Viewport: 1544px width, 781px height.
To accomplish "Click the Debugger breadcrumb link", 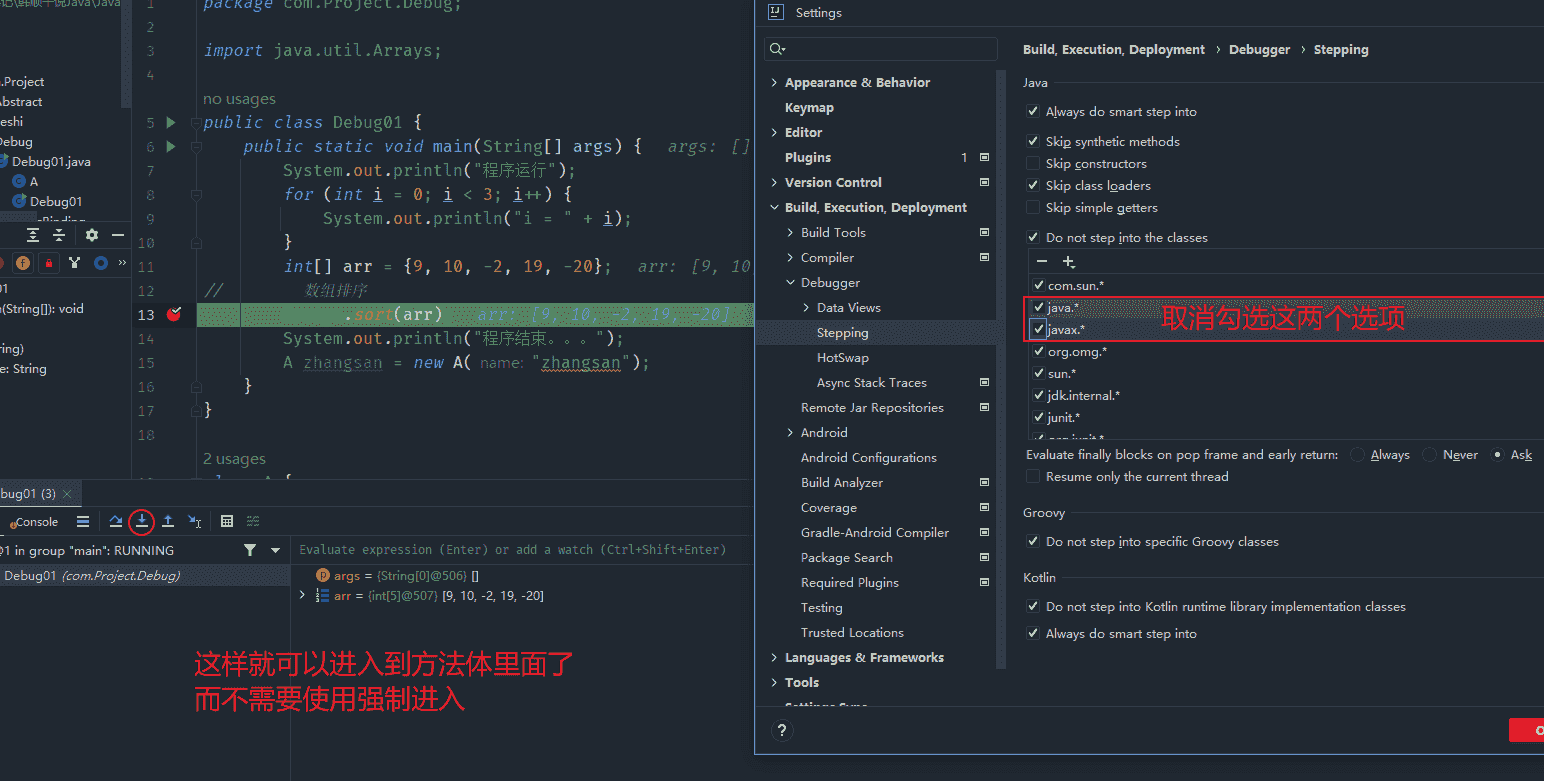I will pyautogui.click(x=1259, y=50).
